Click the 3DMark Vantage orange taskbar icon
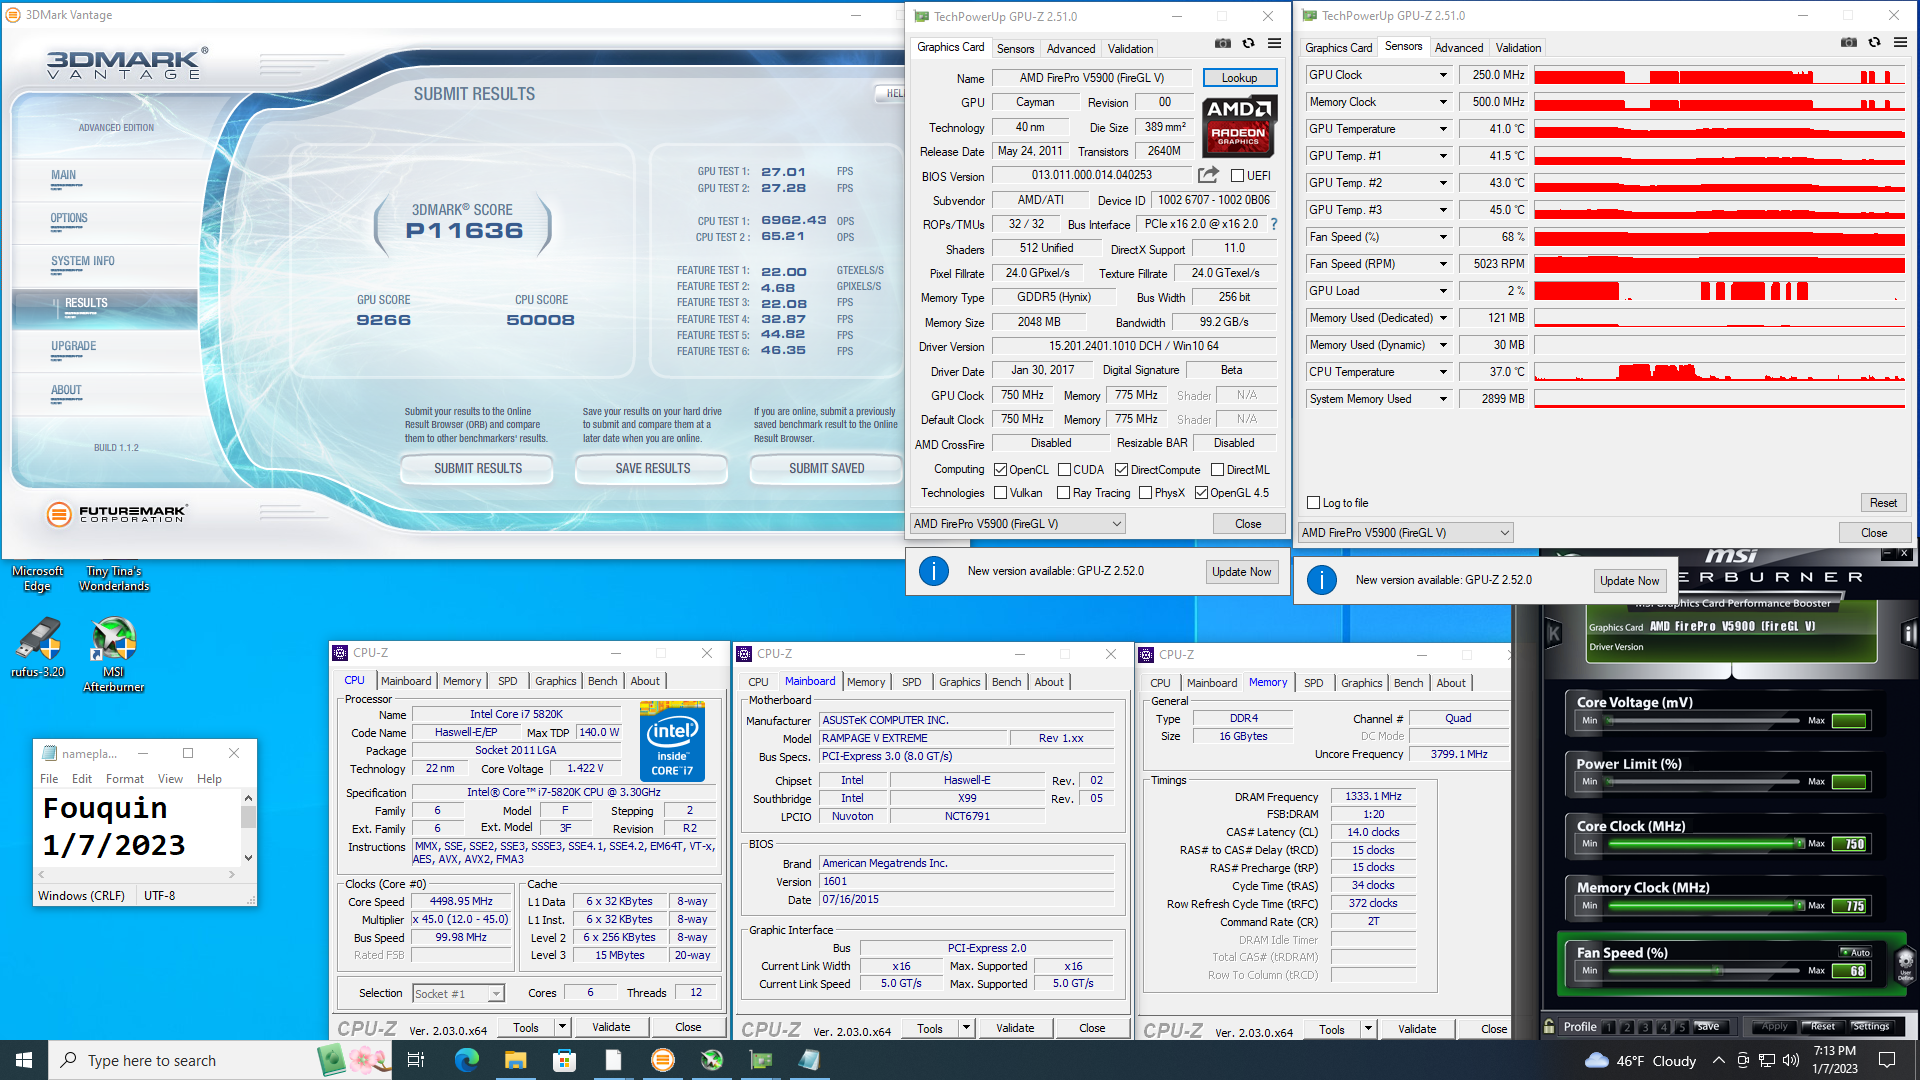This screenshot has width=1920, height=1080. 662,1060
